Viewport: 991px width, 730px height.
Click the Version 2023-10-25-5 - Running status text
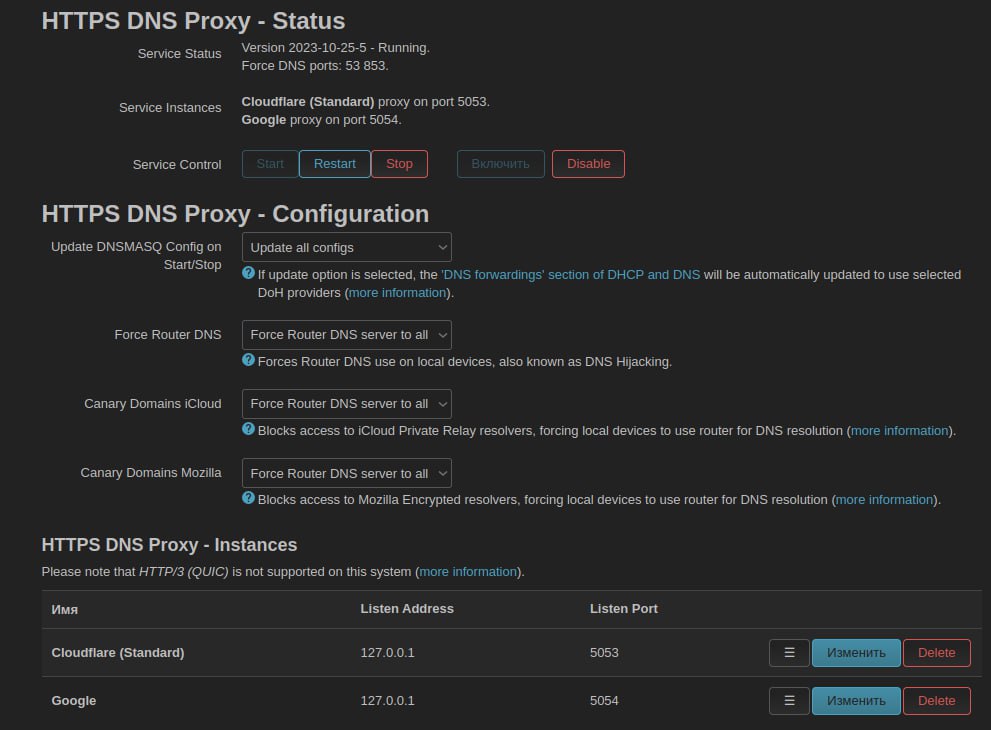point(336,47)
